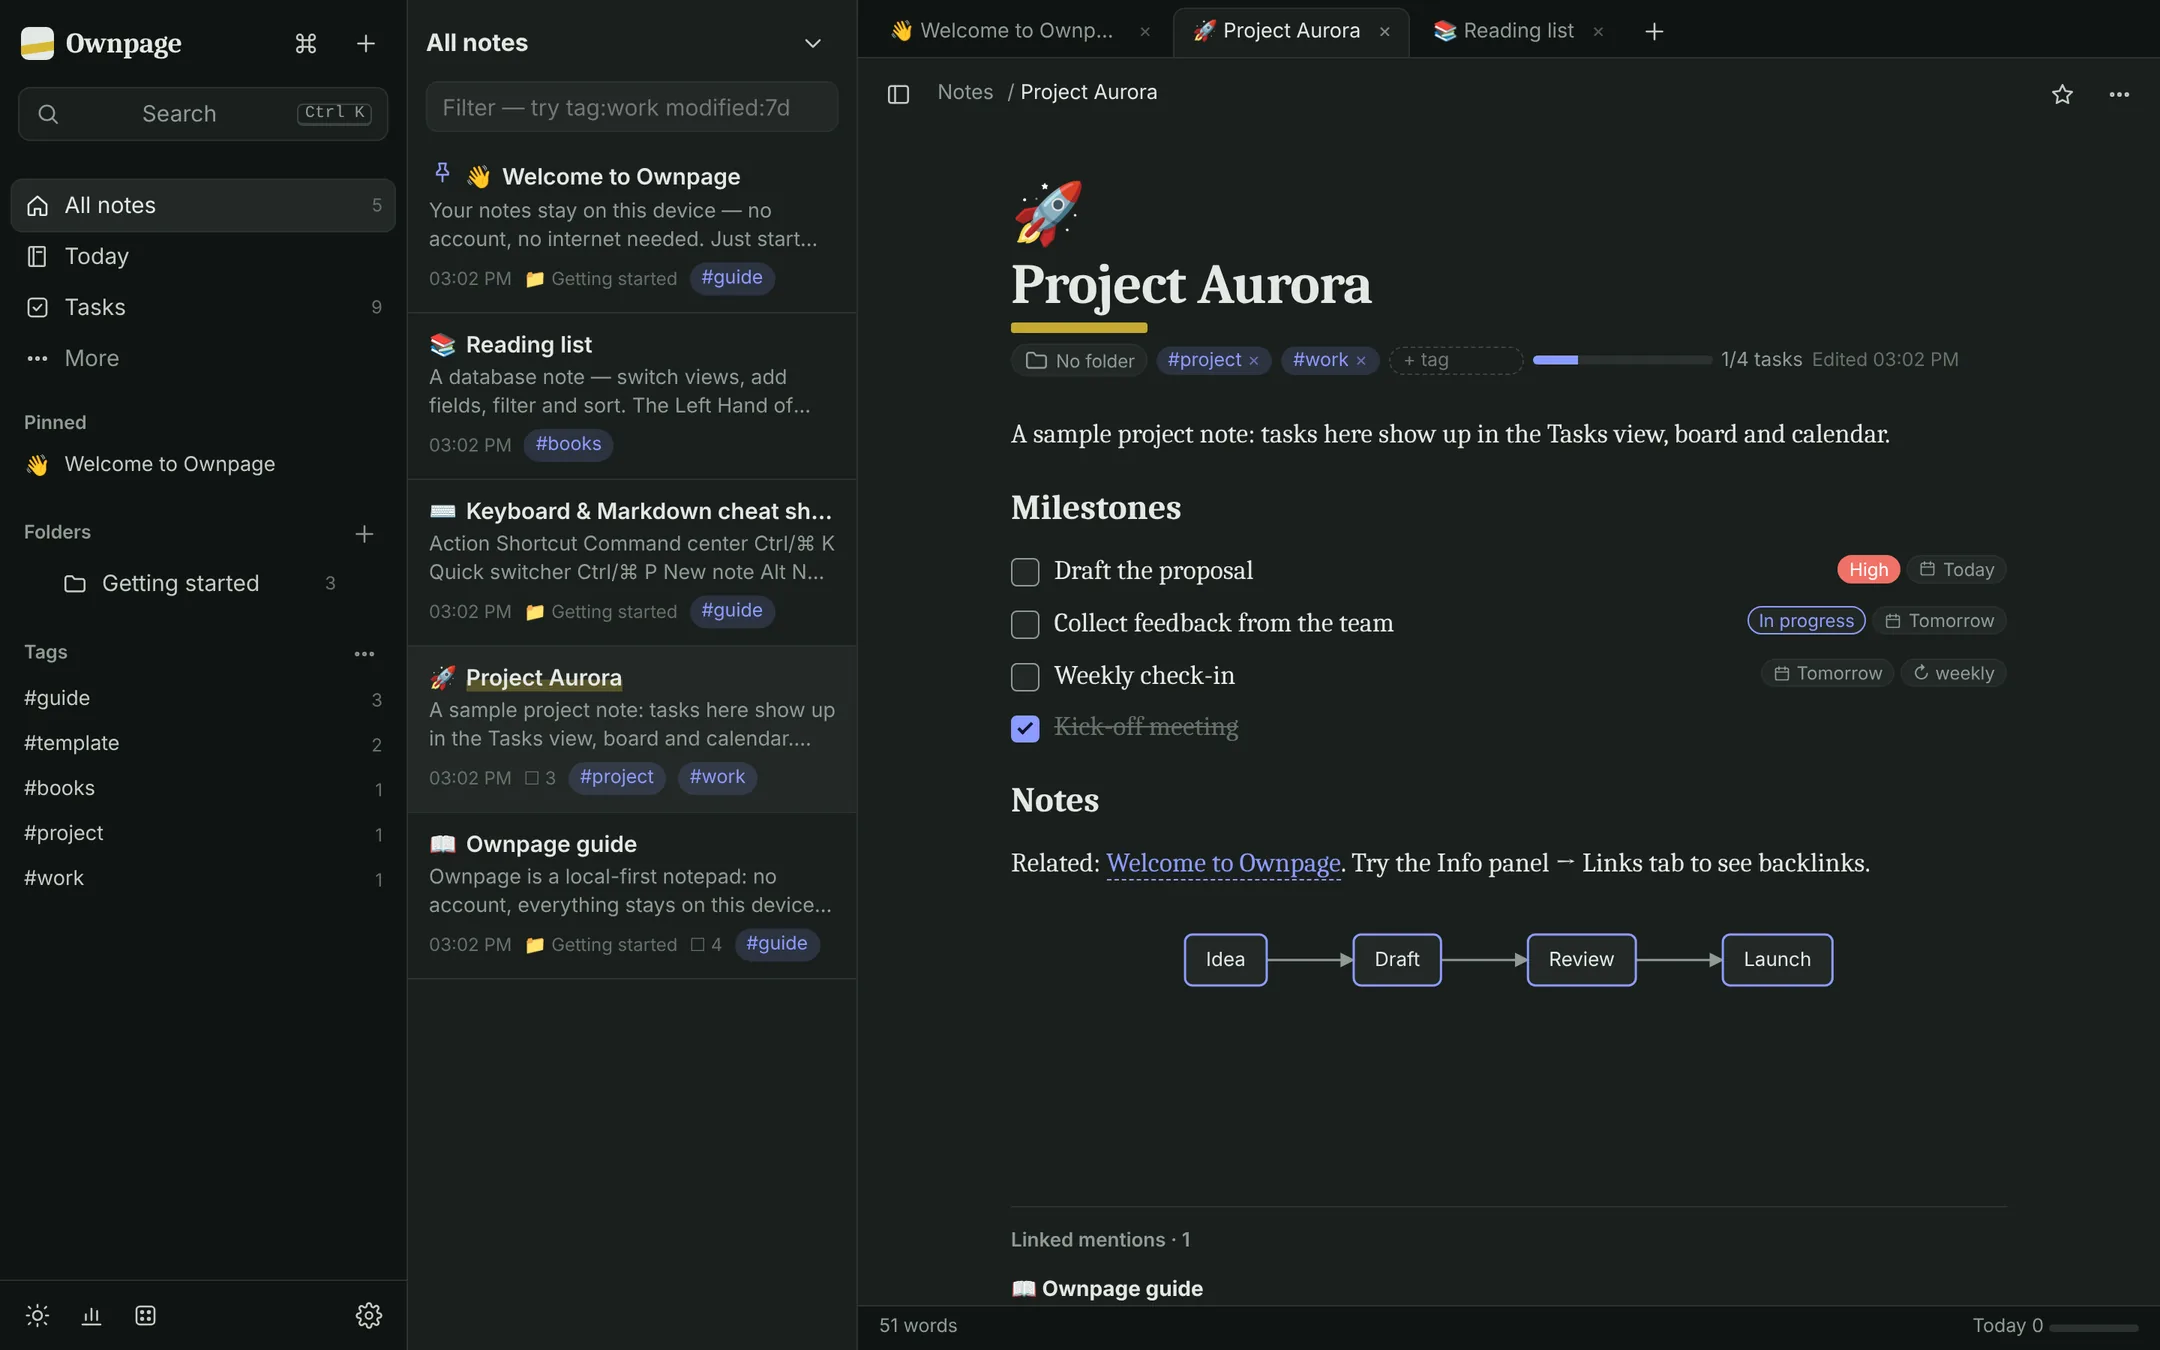Click the Notes breadcrumb

[x=965, y=92]
